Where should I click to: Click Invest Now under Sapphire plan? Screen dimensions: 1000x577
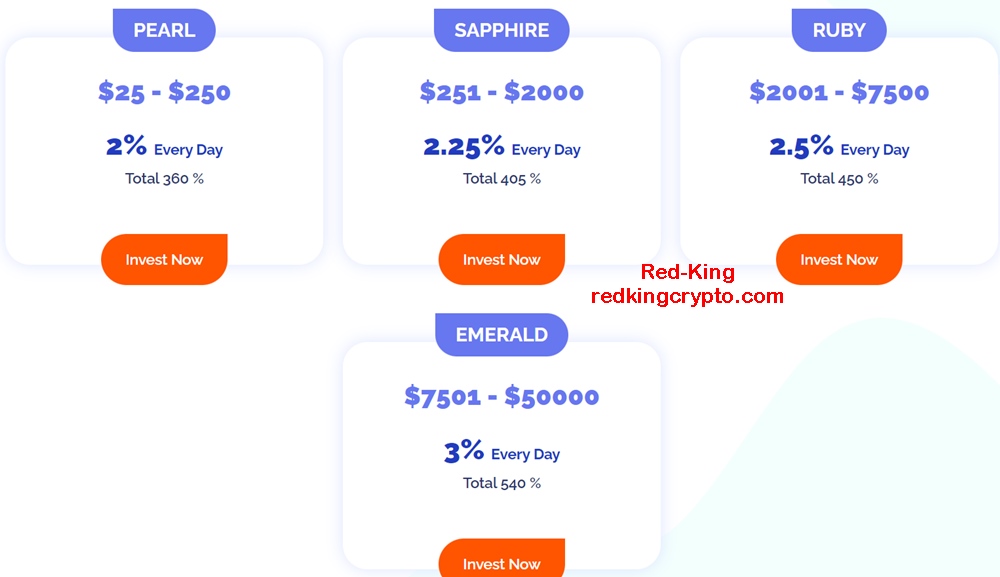coord(501,259)
